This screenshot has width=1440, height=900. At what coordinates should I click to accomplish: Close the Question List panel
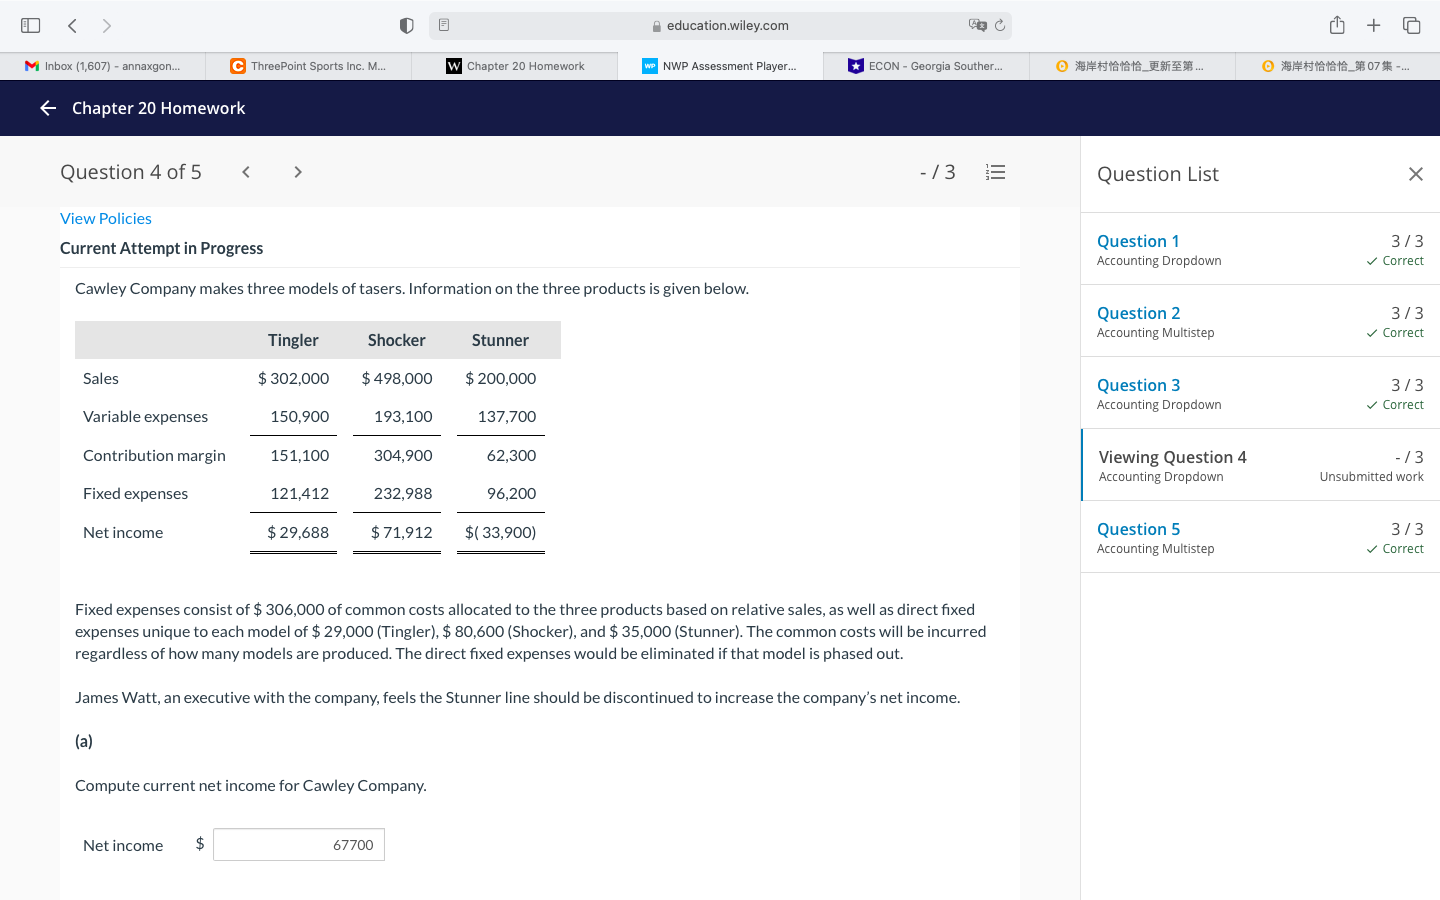(x=1416, y=173)
